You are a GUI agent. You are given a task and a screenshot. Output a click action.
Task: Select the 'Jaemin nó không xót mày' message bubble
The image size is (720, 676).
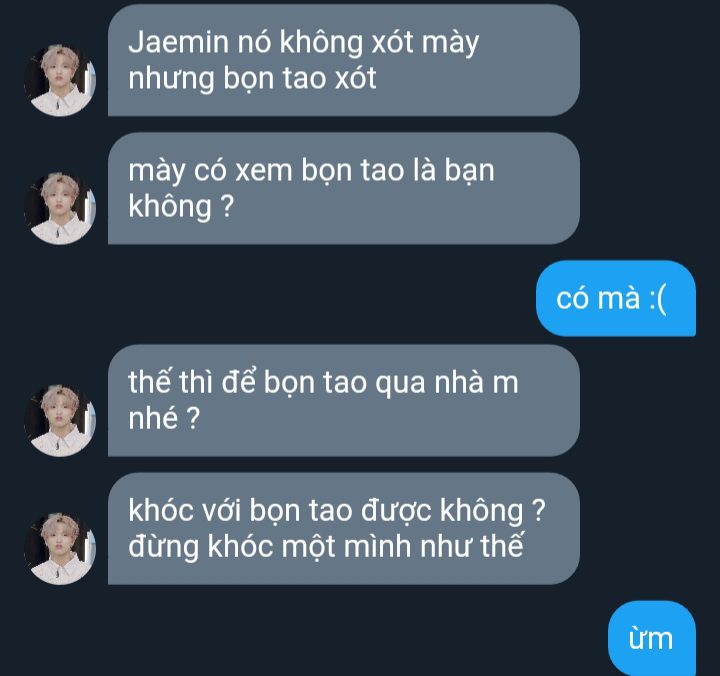pyautogui.click(x=344, y=60)
